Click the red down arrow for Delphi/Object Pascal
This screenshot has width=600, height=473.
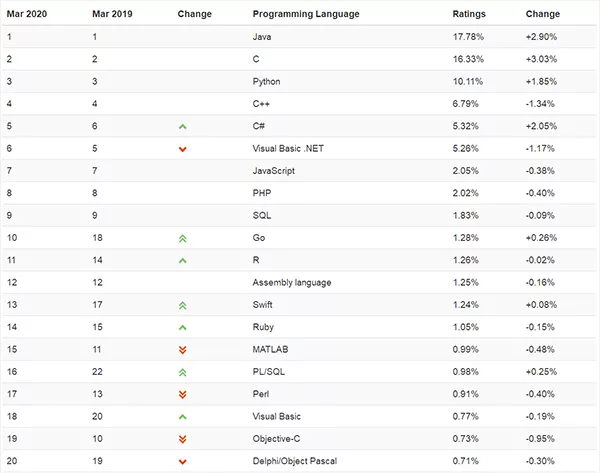[183, 461]
